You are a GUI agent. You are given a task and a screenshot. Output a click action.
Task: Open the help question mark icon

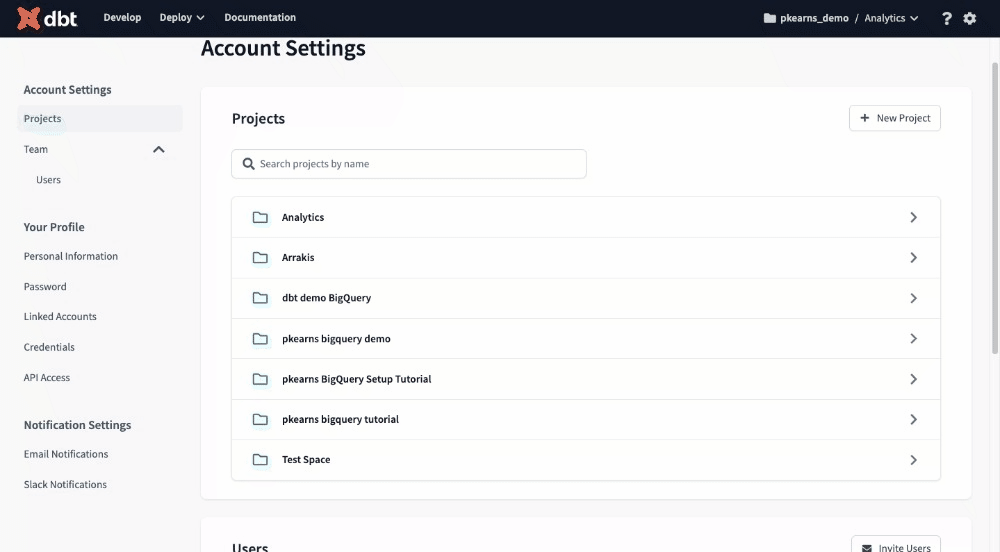tap(946, 18)
